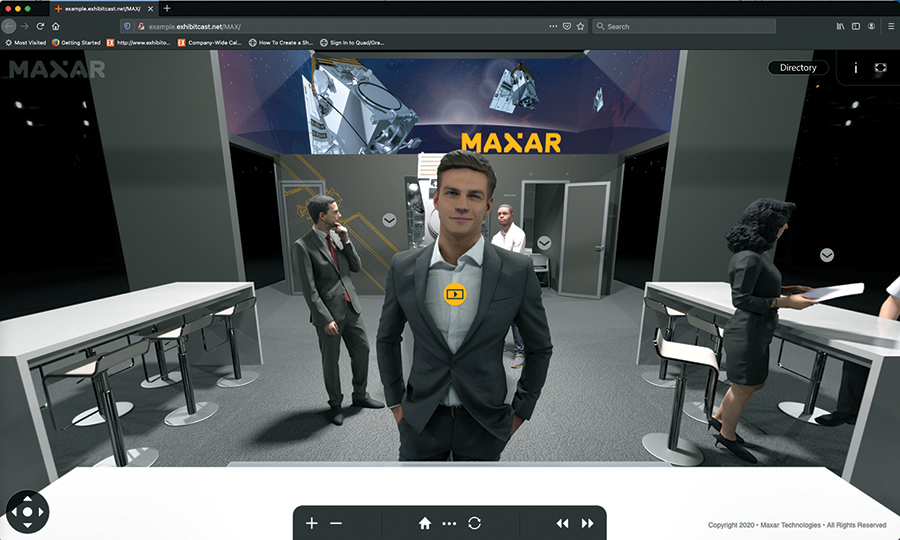Open Sign In to Quad/Gra... bookmark

[x=352, y=42]
